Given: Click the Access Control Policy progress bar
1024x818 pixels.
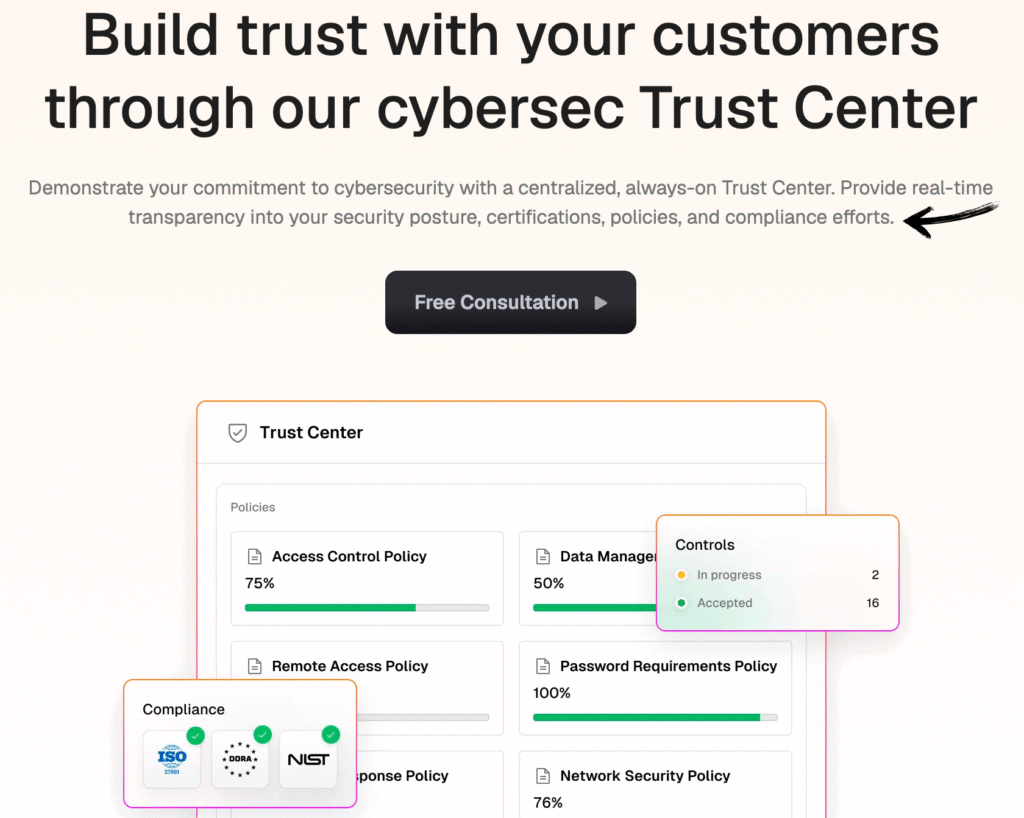Looking at the screenshot, I should point(367,607).
